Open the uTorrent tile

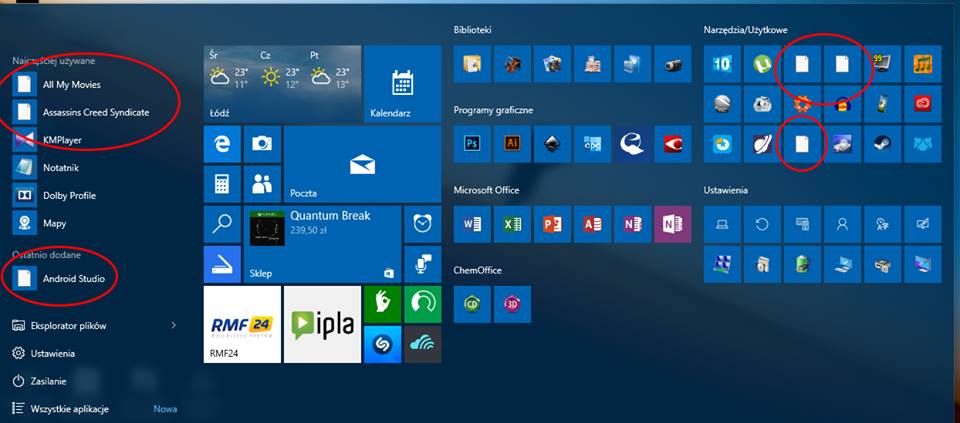point(762,64)
